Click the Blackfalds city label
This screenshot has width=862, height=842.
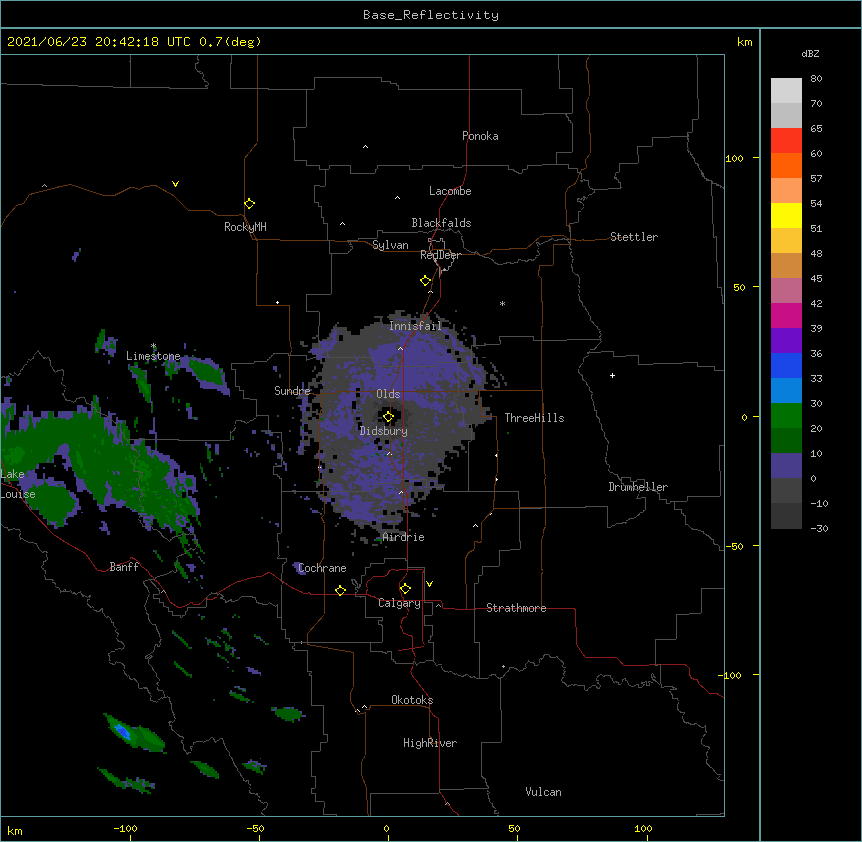coord(441,223)
